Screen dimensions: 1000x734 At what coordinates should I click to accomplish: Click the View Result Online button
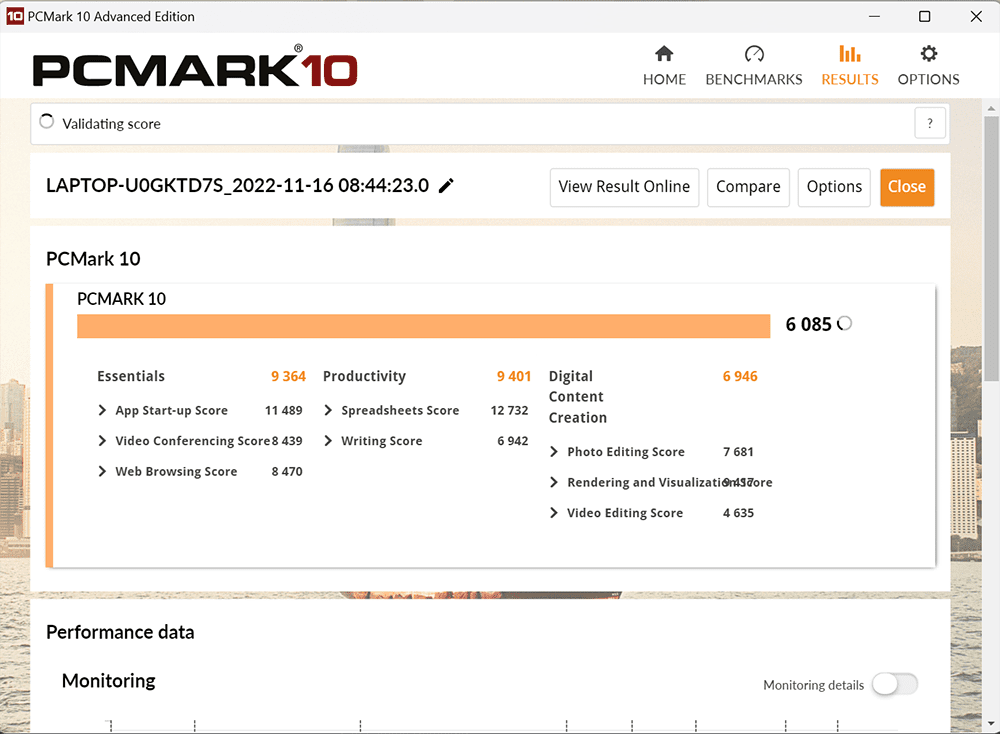pos(624,187)
